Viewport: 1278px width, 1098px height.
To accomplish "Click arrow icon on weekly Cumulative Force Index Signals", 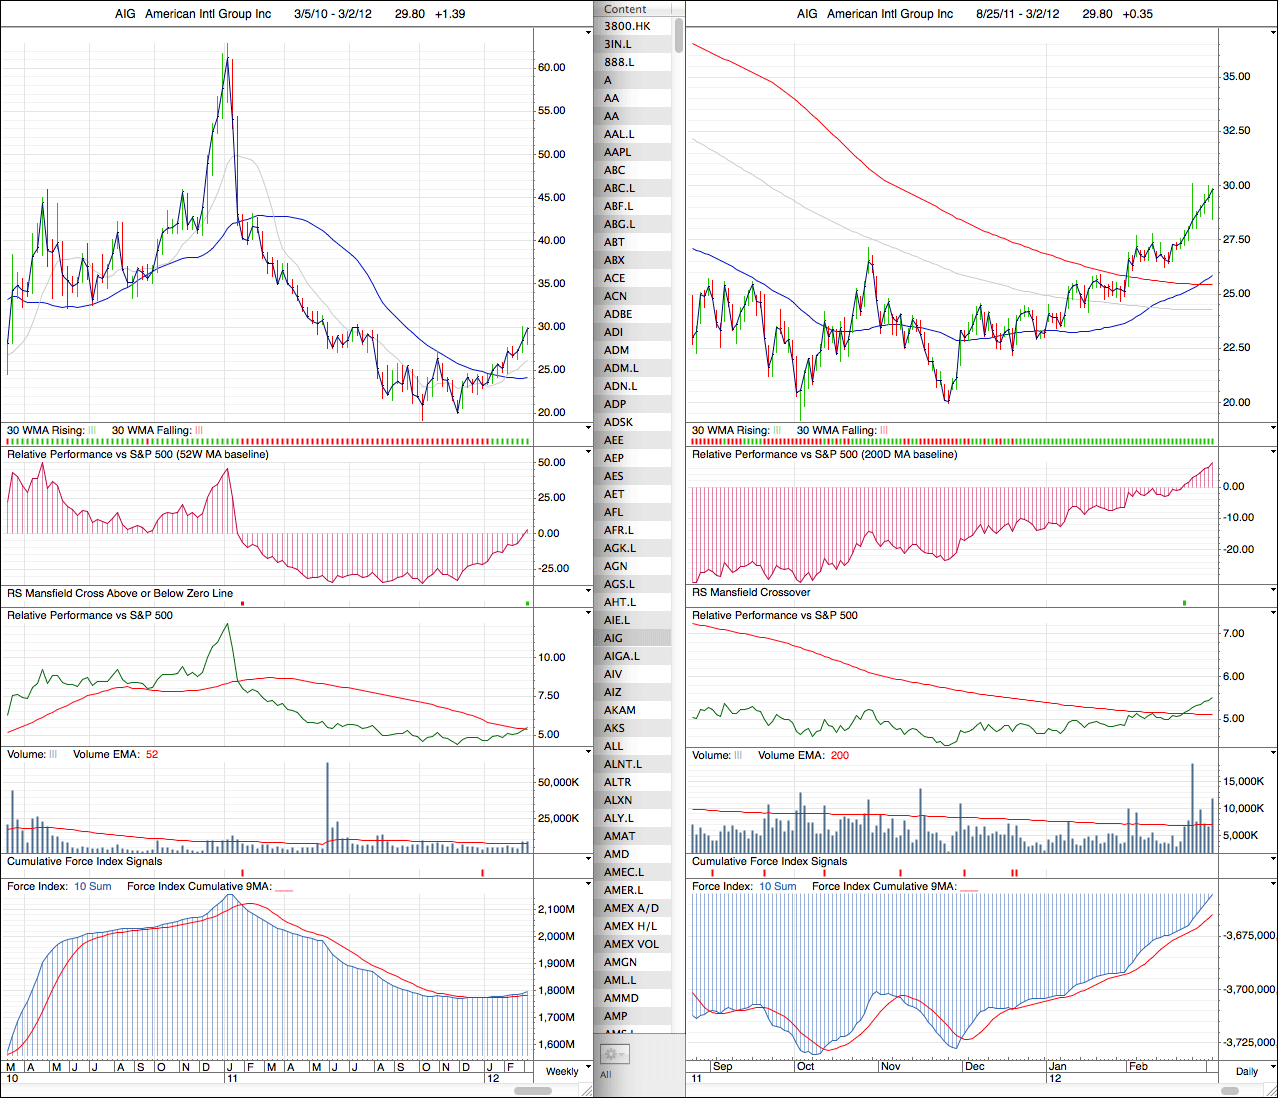I will click(588, 859).
